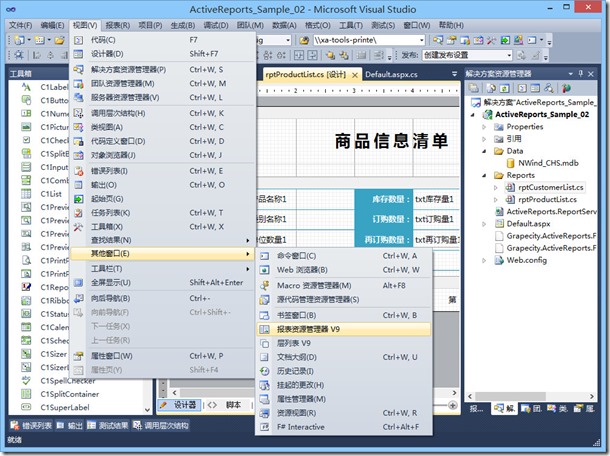Click the 工具箱(X) menu icon
610x456 pixels.
point(79,227)
